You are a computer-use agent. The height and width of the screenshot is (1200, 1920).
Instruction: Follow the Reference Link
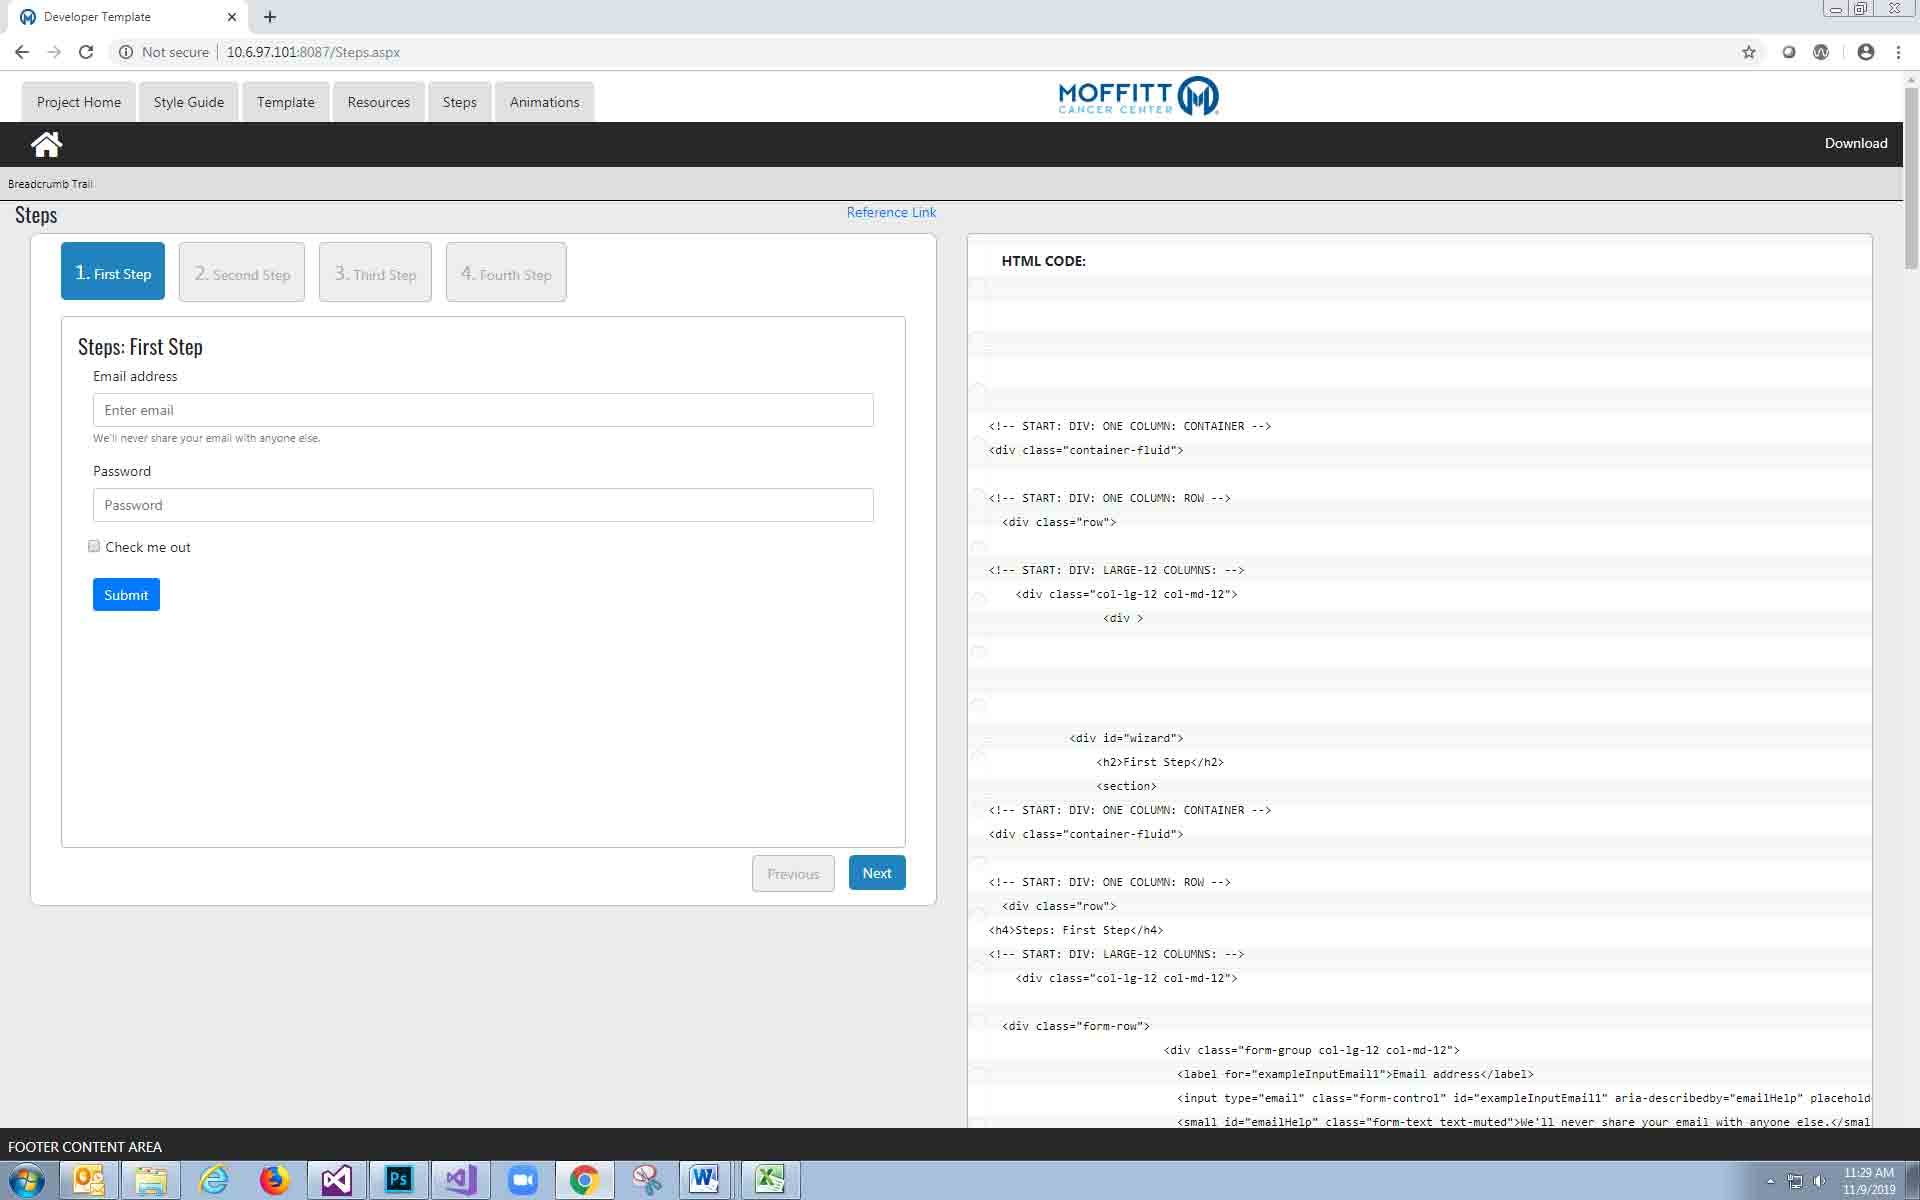(891, 212)
